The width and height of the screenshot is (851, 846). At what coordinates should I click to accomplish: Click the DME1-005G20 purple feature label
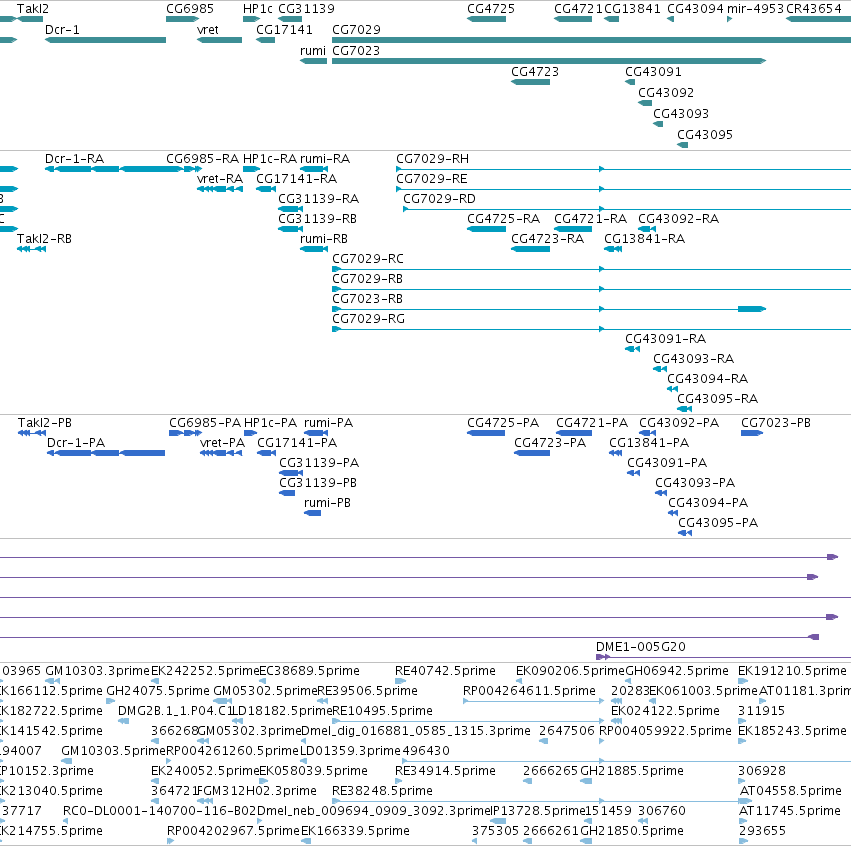[641, 647]
